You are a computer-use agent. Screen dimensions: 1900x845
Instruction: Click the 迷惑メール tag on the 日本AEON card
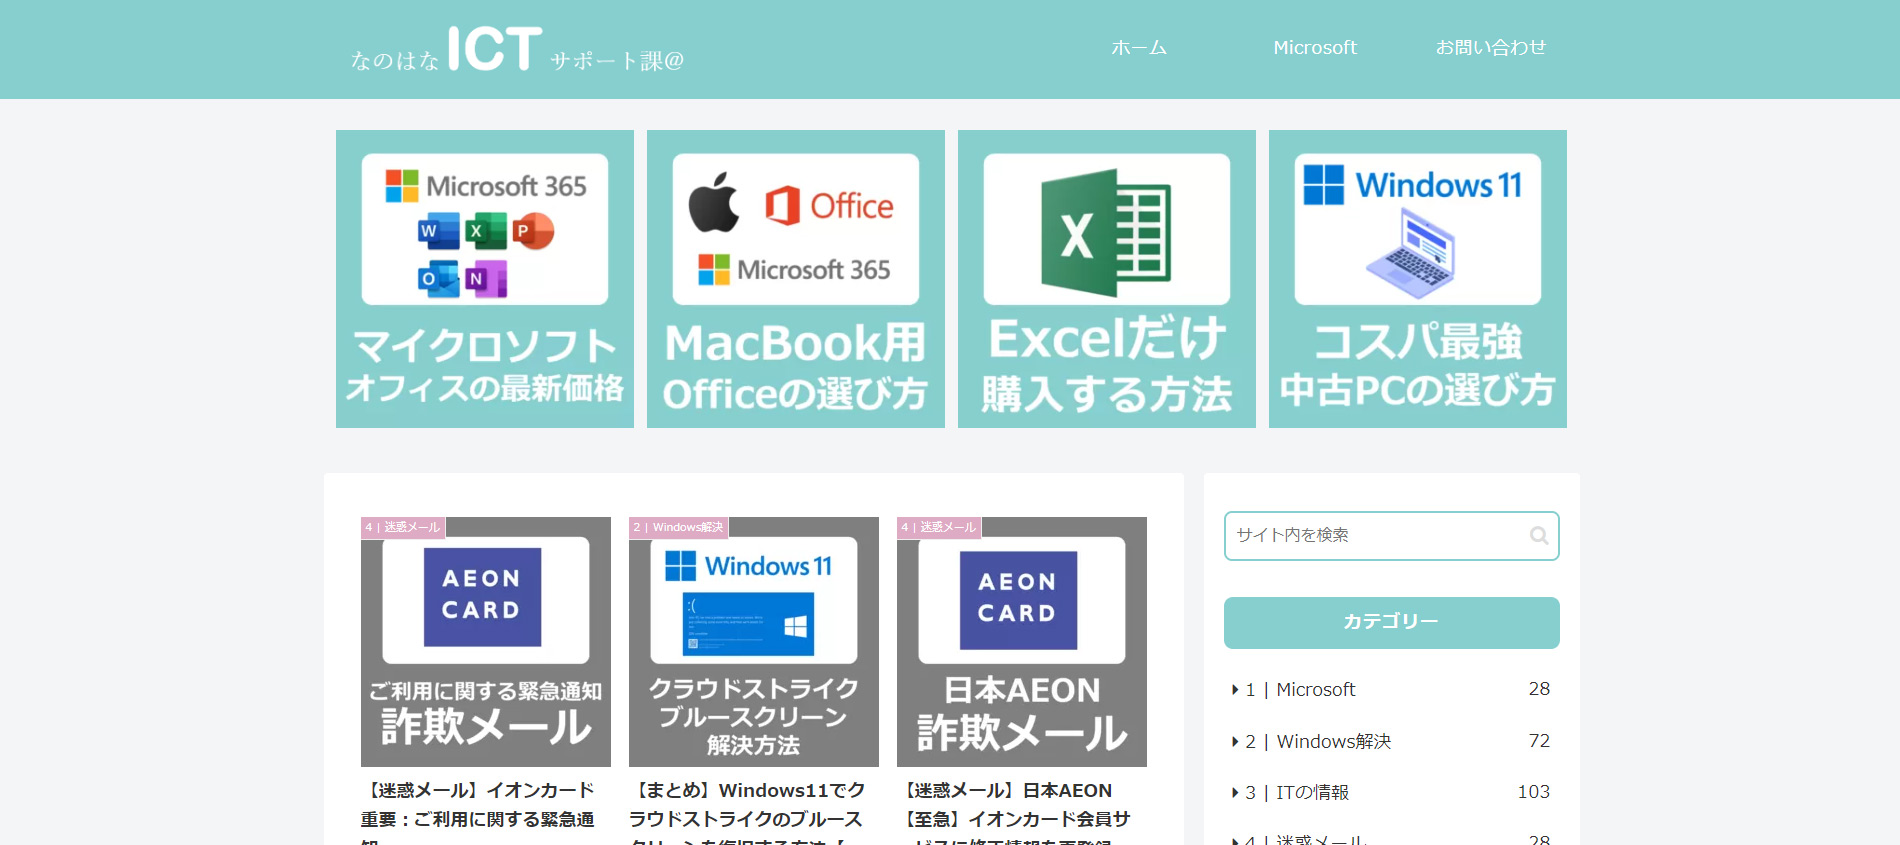click(939, 527)
